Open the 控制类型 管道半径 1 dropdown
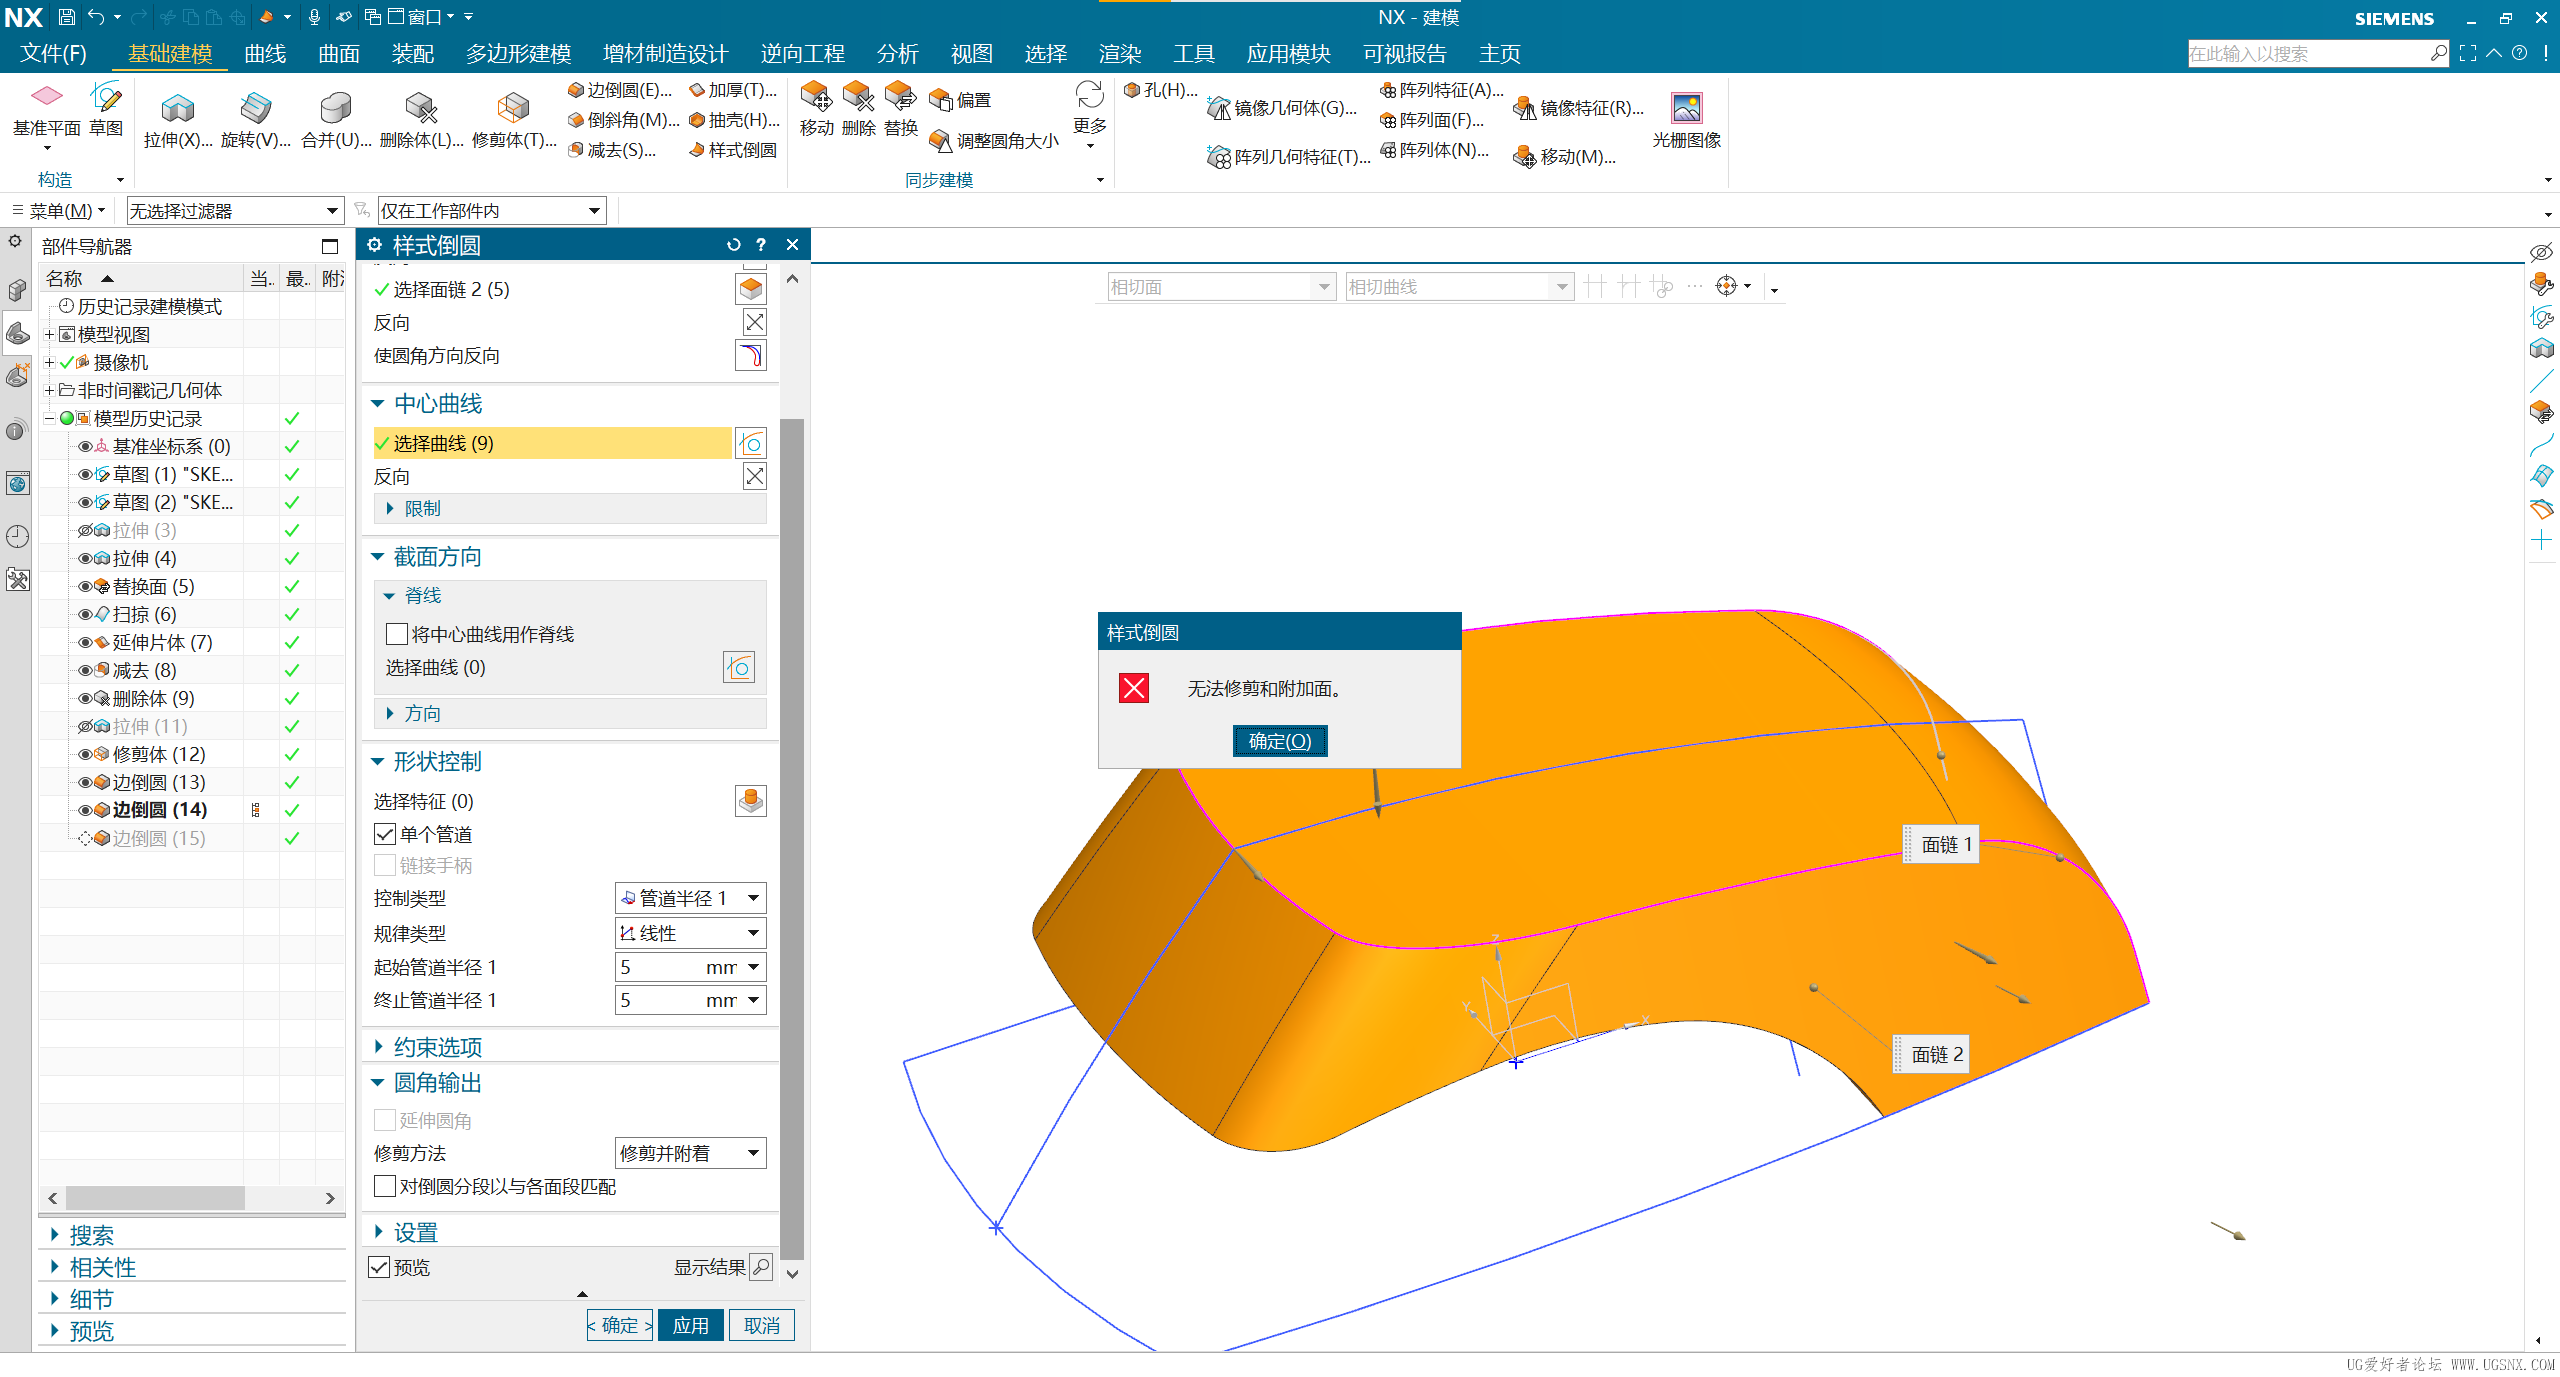The width and height of the screenshot is (2560, 1377). click(x=690, y=898)
